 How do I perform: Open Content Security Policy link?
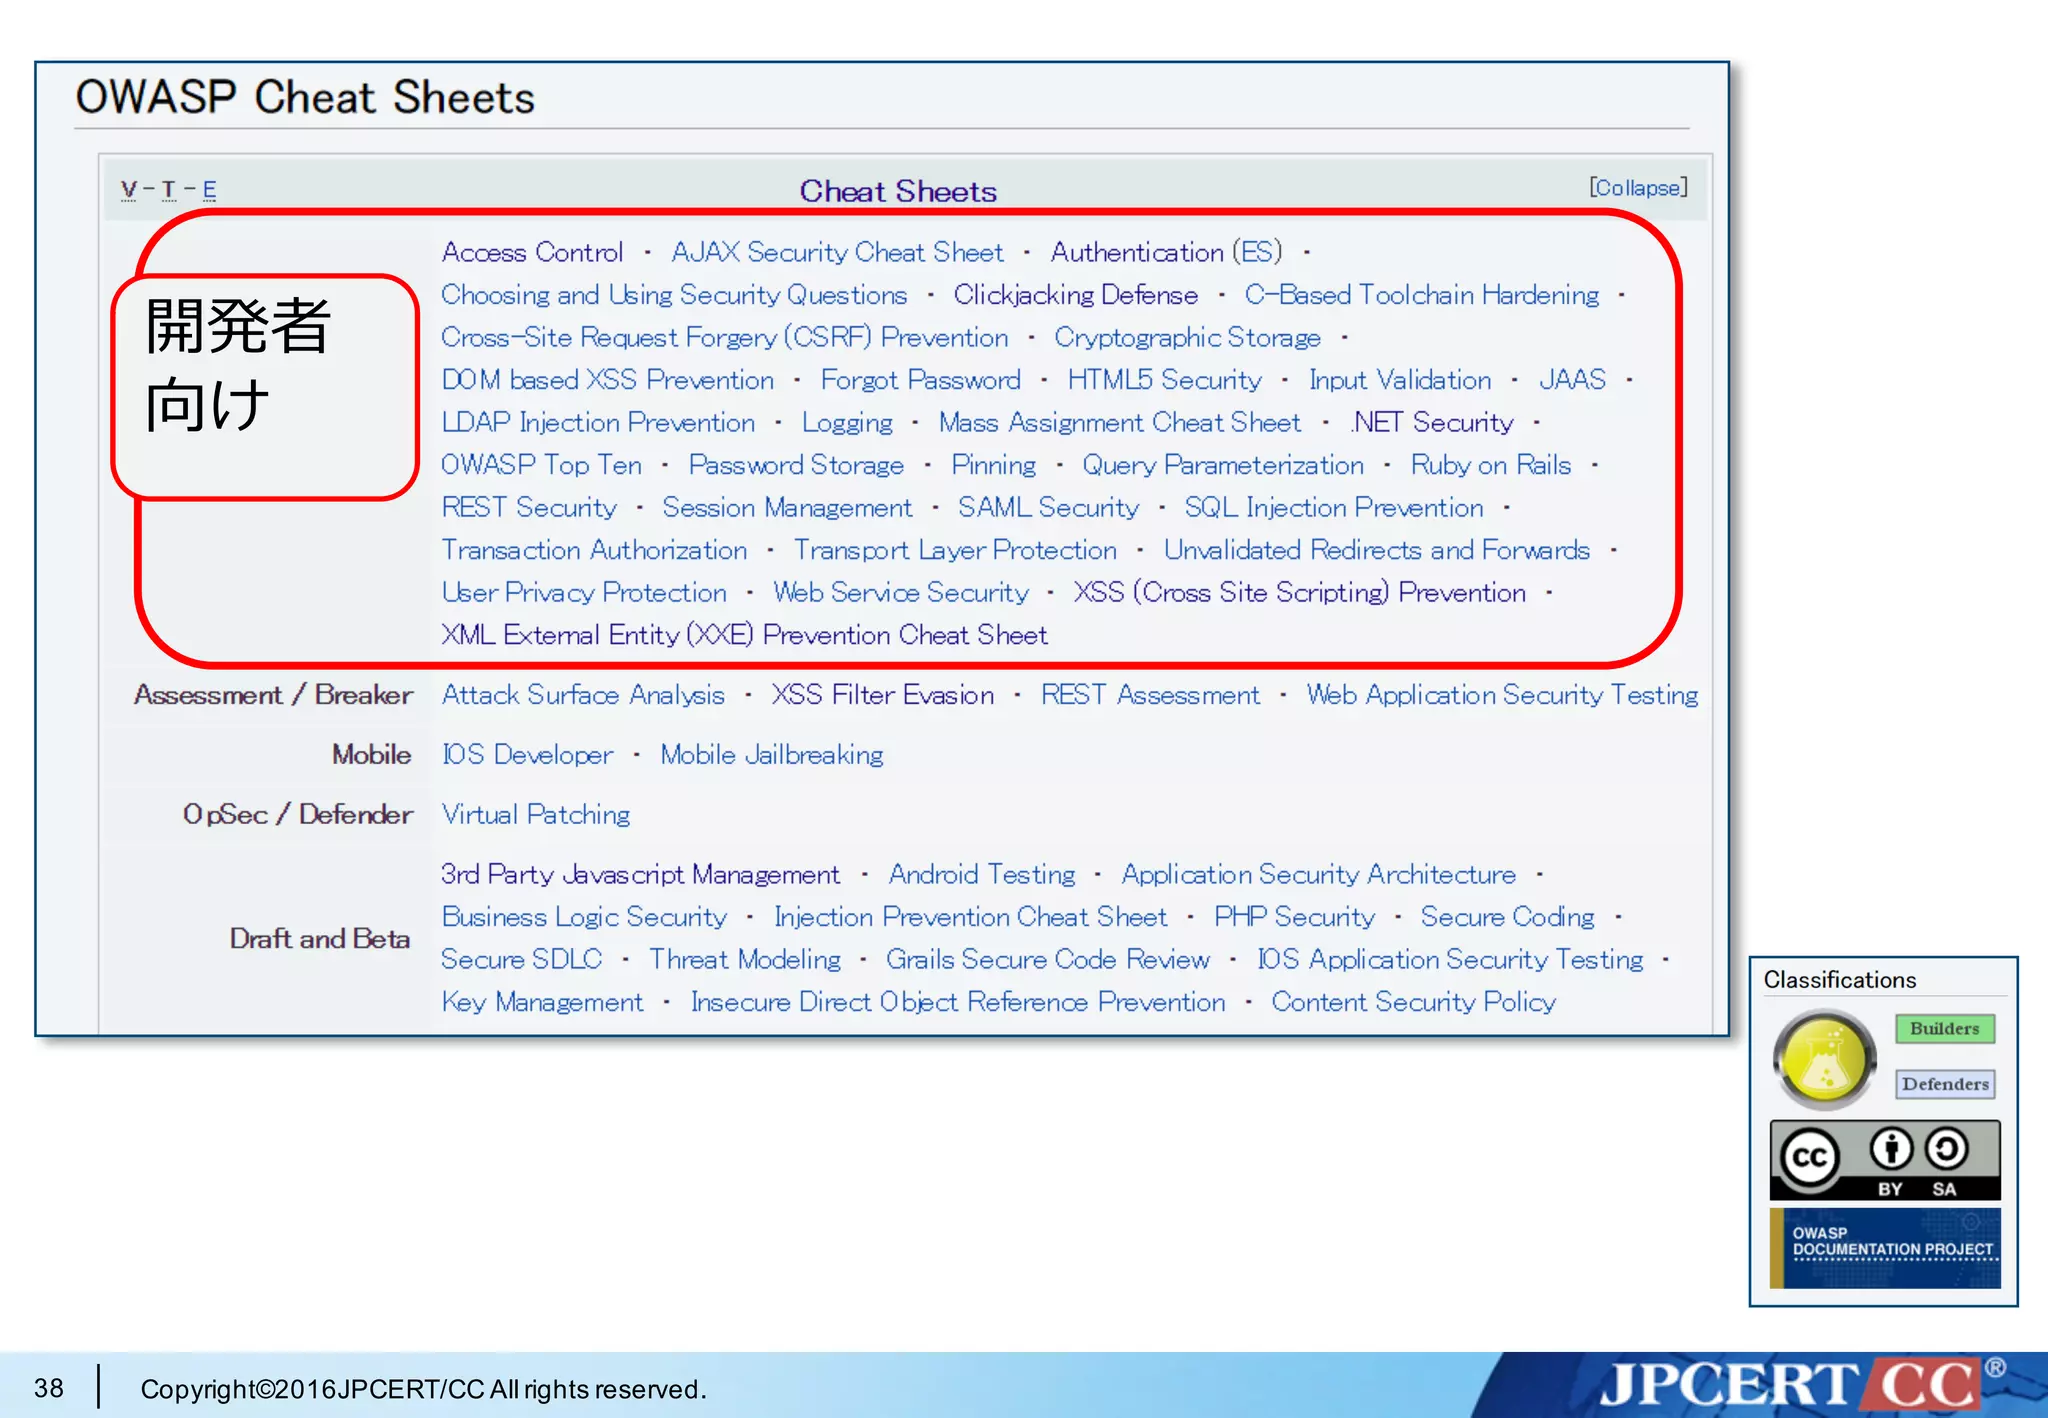tap(1413, 1002)
